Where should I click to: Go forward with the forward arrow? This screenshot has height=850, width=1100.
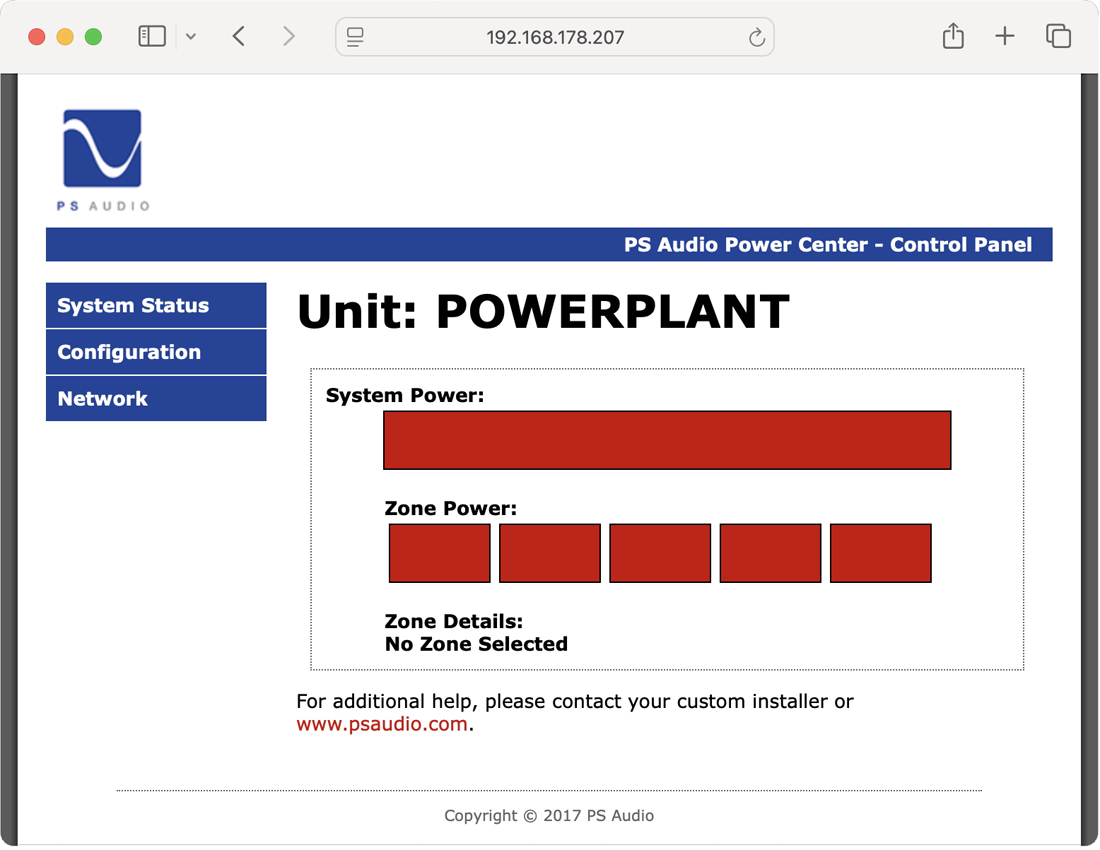(x=288, y=36)
